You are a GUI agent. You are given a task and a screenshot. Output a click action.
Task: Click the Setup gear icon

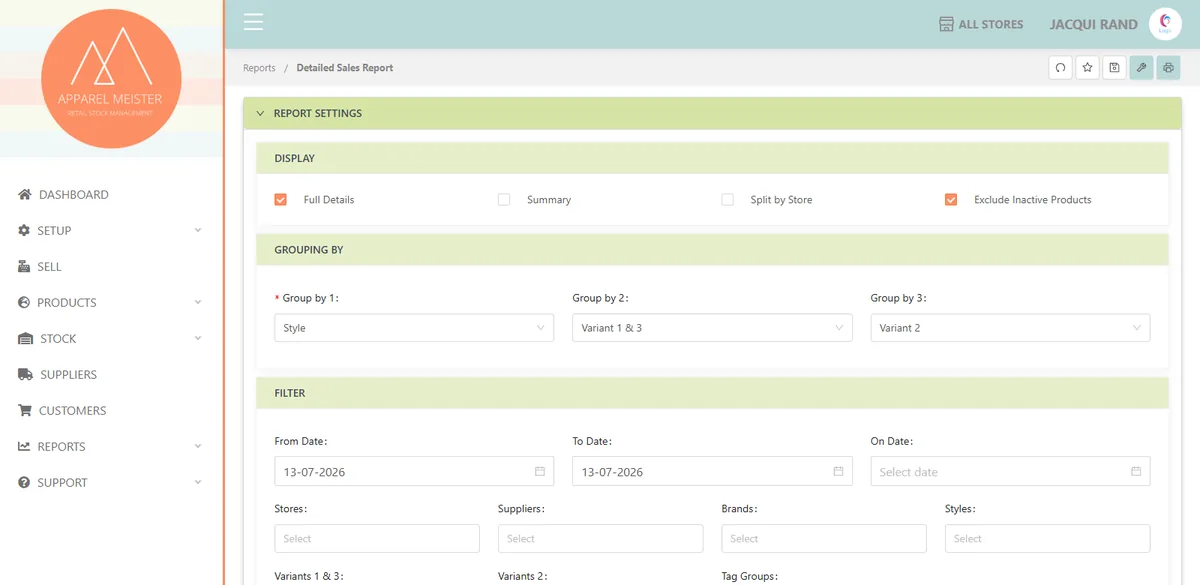(24, 231)
